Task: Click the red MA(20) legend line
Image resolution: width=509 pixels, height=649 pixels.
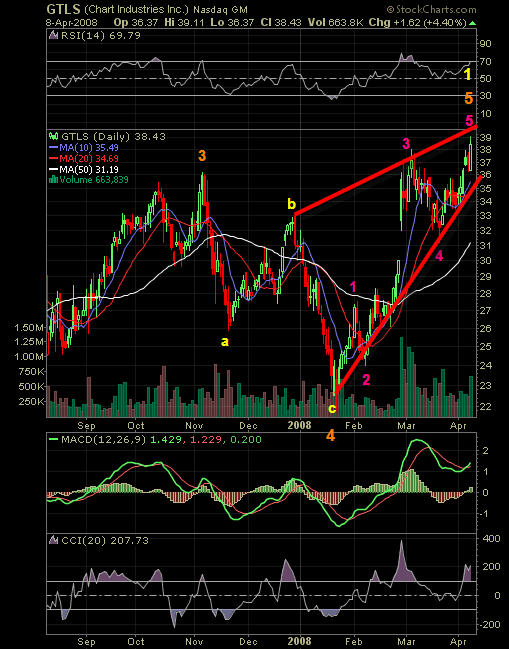Action: point(53,158)
